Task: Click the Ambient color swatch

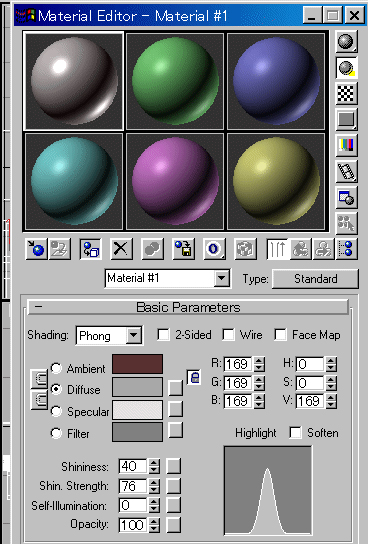Action: [x=137, y=364]
